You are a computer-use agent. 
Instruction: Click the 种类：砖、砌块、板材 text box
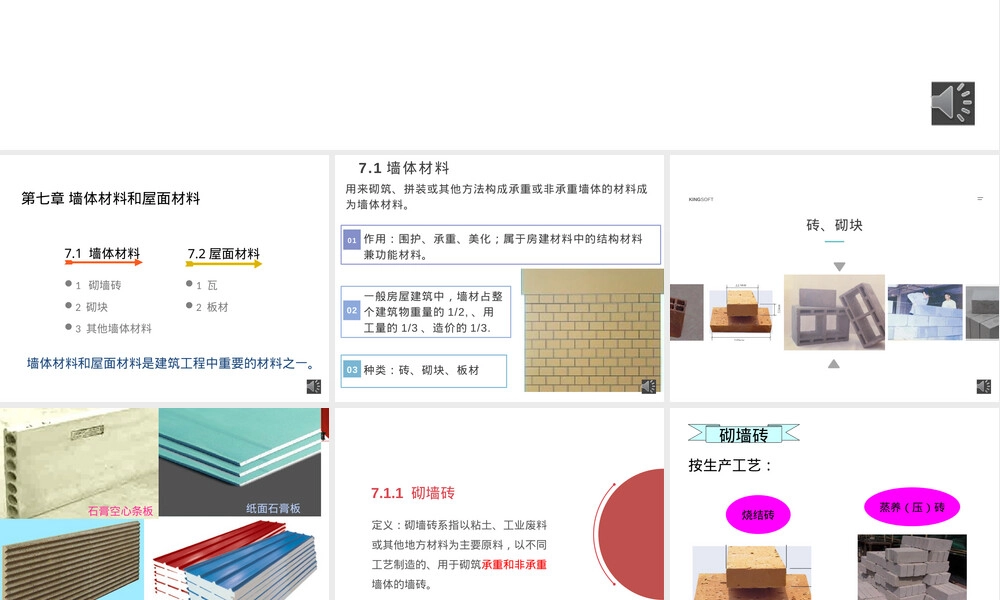424,370
